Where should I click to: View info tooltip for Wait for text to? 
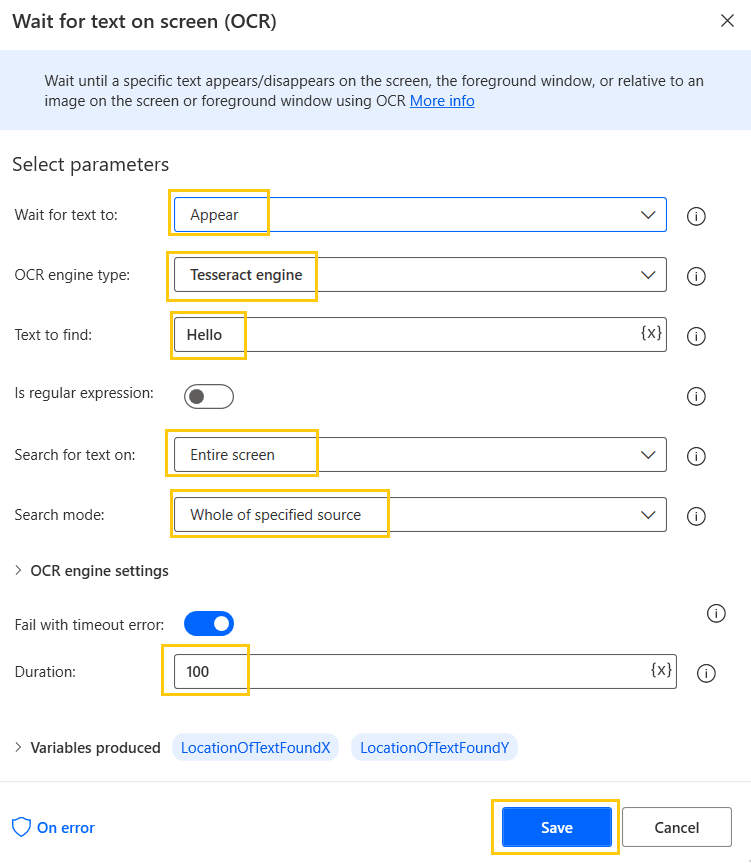(x=696, y=215)
